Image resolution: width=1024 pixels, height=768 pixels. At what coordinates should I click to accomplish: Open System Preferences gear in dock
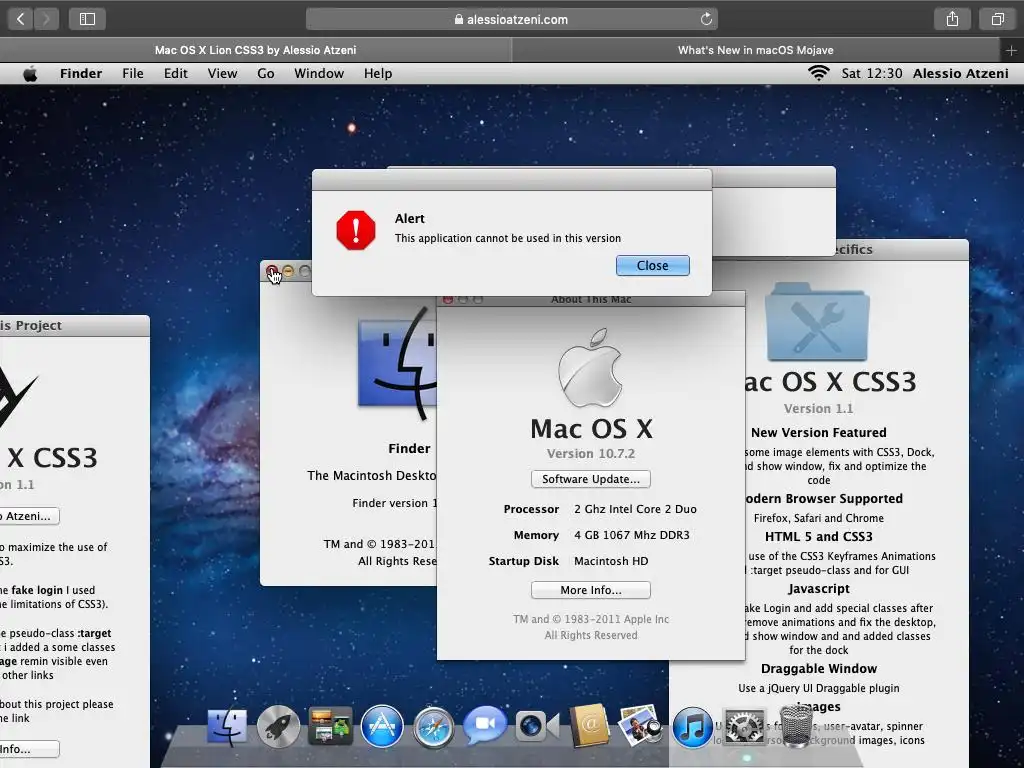(x=744, y=726)
